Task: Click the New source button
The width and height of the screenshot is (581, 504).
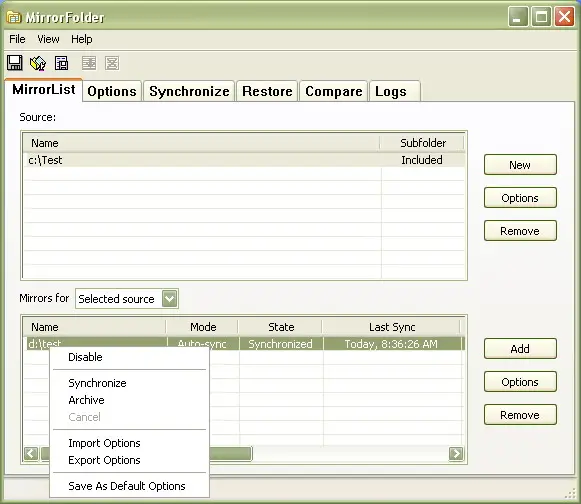Action: pyautogui.click(x=520, y=165)
